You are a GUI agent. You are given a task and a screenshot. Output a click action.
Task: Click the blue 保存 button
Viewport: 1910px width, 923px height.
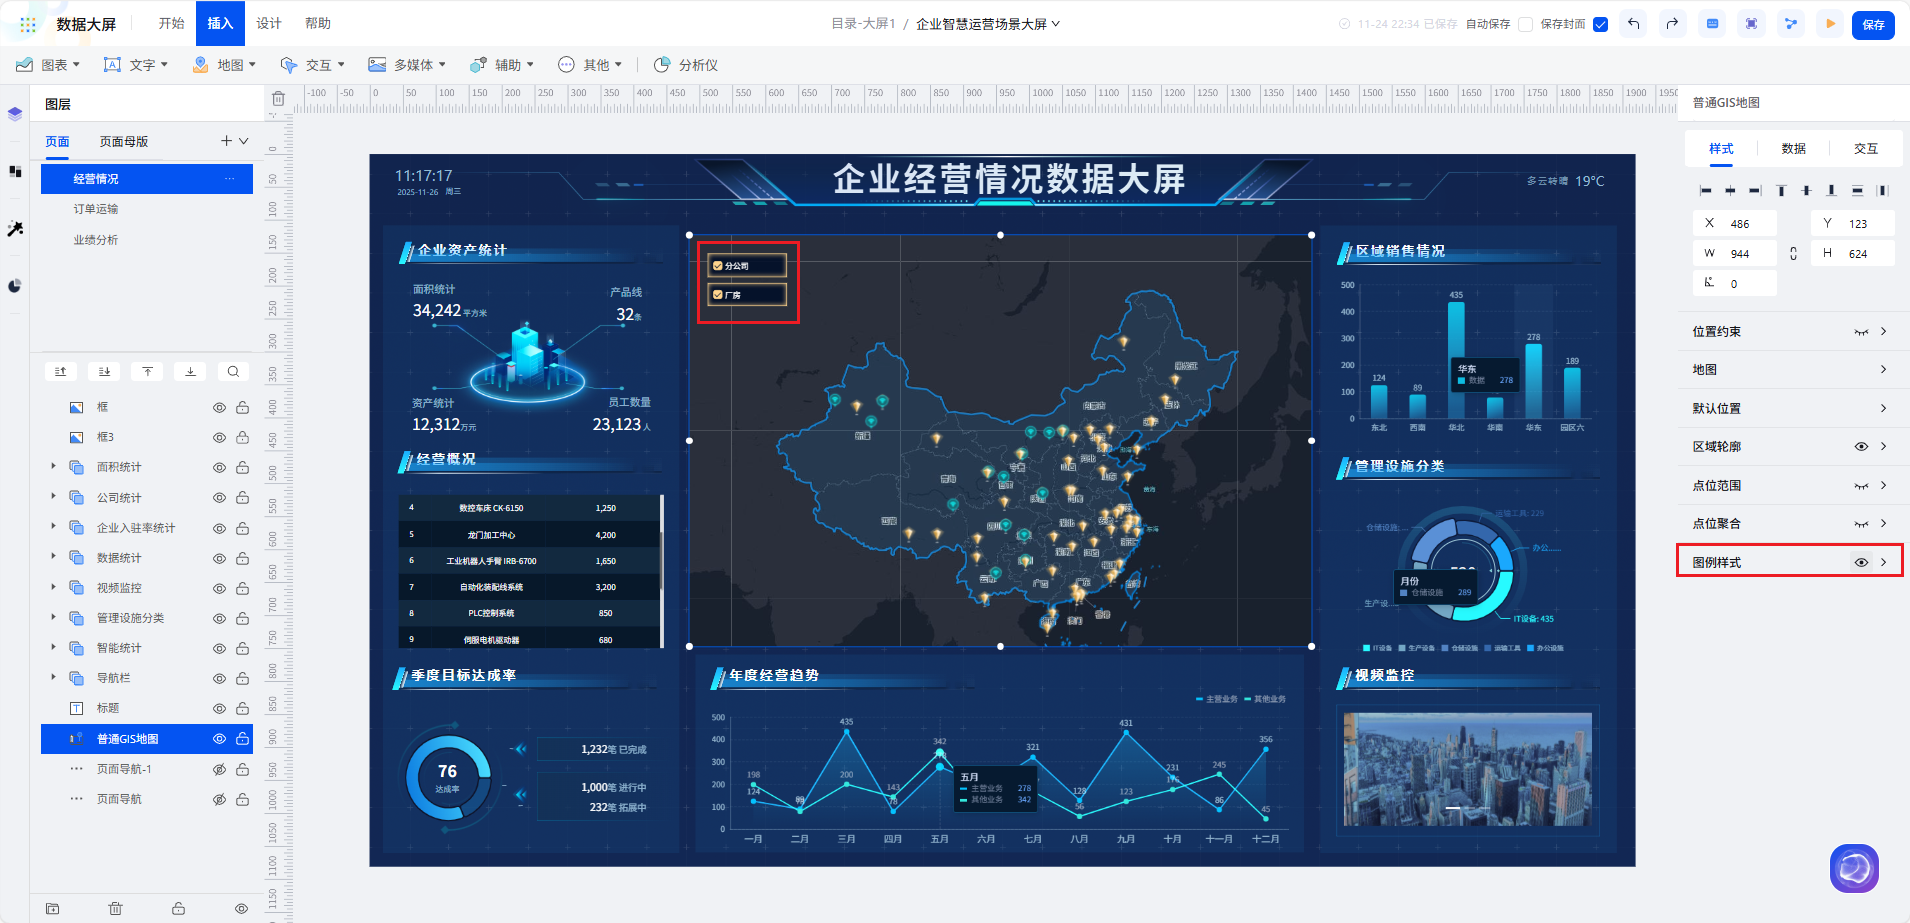(x=1873, y=24)
